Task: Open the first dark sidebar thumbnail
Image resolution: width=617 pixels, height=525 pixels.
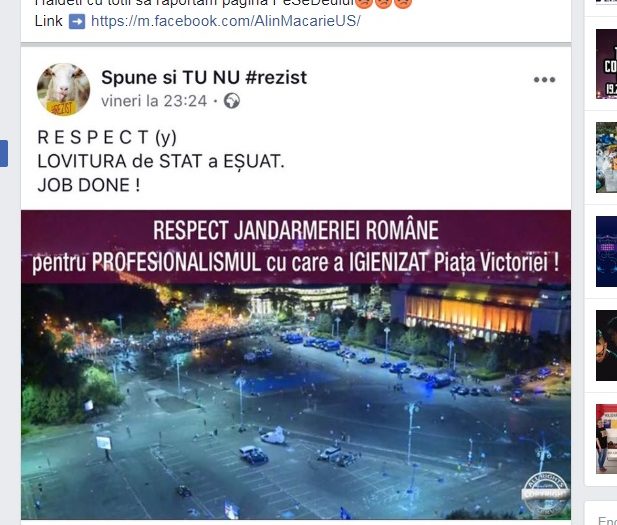Action: coord(606,64)
